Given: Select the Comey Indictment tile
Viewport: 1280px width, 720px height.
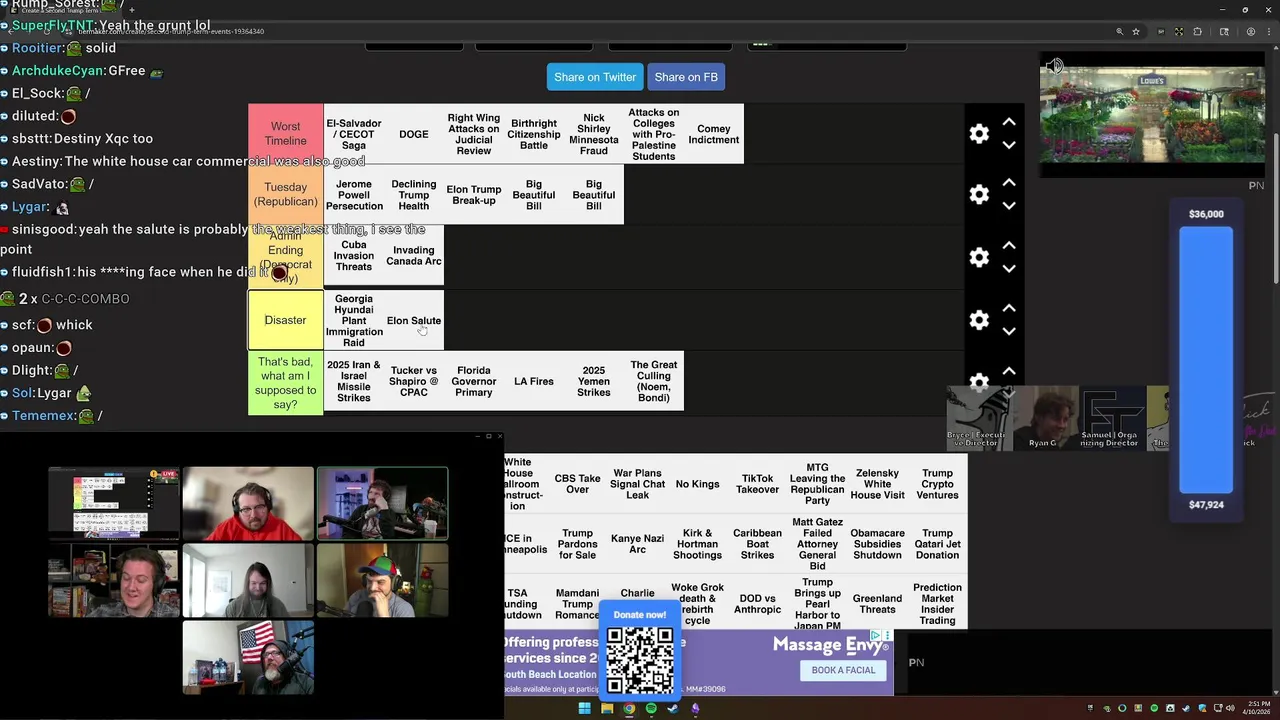Looking at the screenshot, I should pos(714,134).
